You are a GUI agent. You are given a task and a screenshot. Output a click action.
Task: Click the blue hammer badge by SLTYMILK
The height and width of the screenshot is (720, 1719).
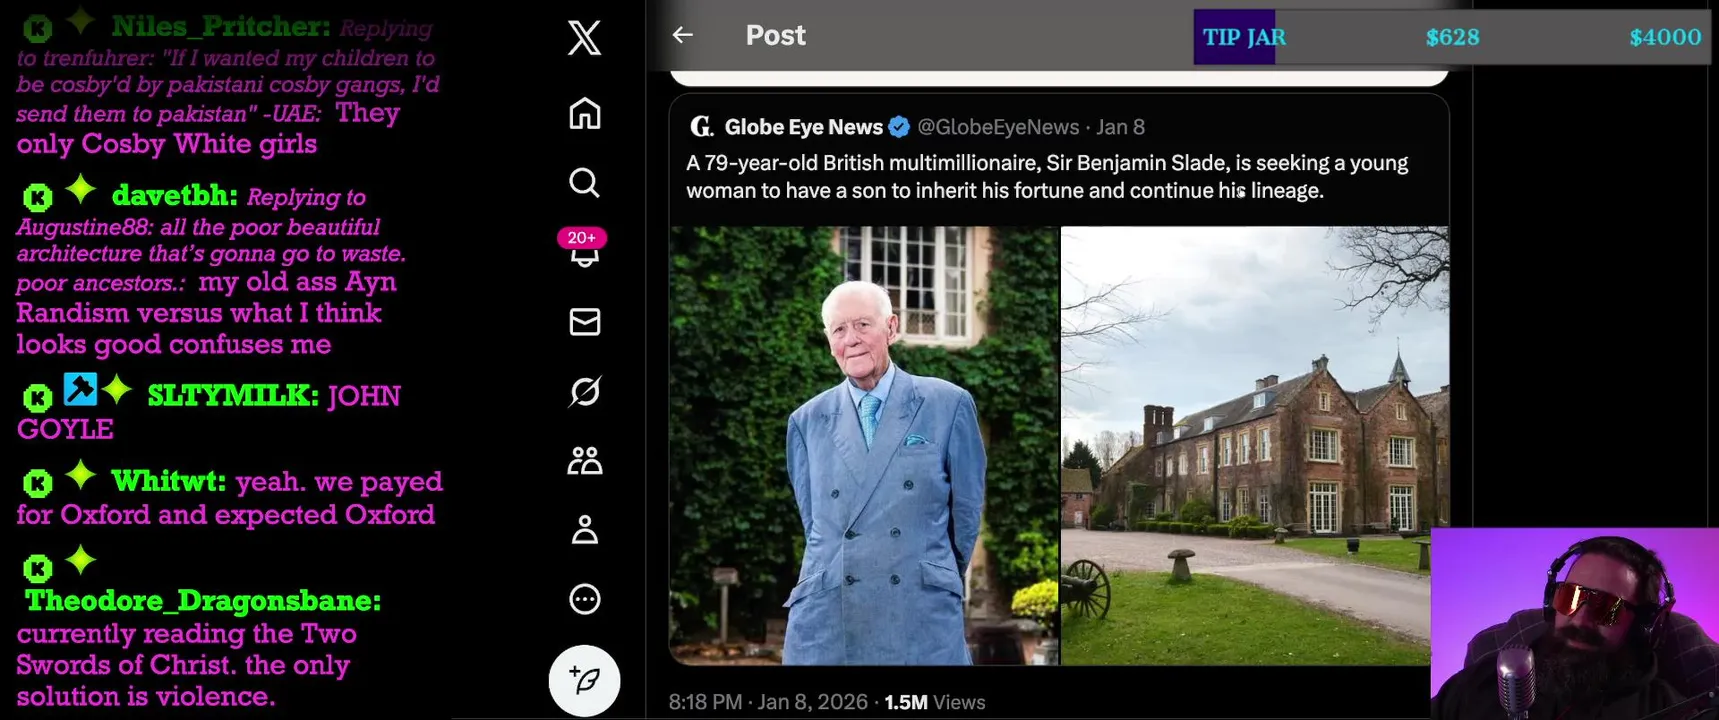[80, 388]
